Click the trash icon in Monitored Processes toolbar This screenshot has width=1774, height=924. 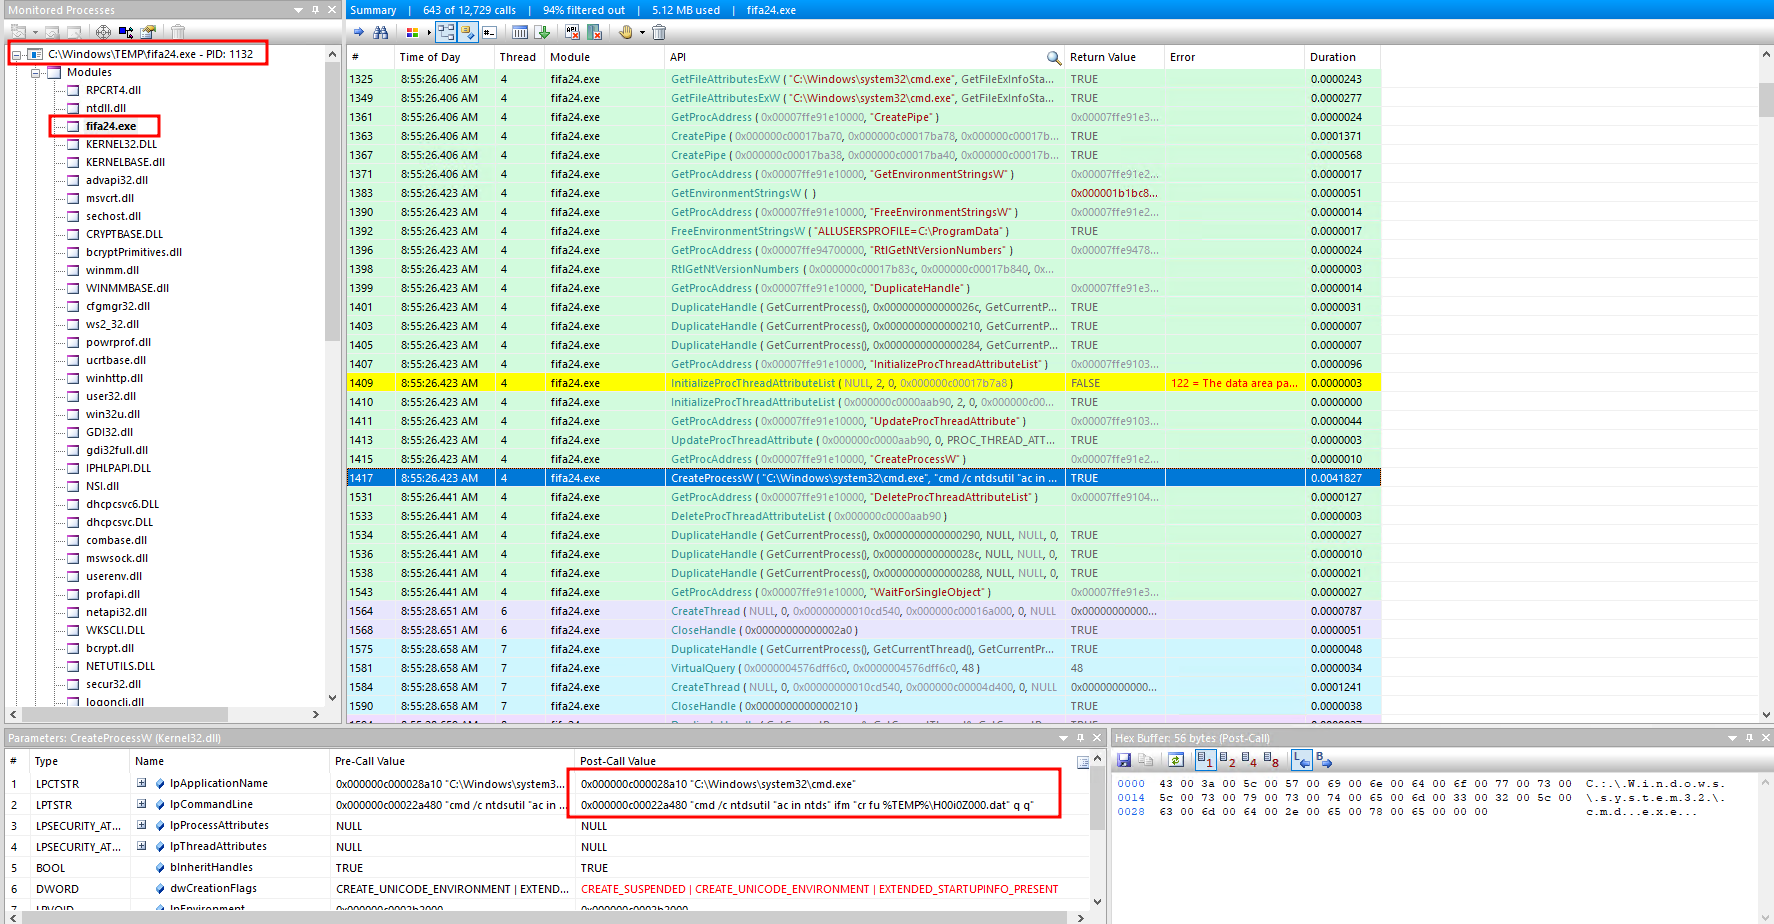(178, 32)
